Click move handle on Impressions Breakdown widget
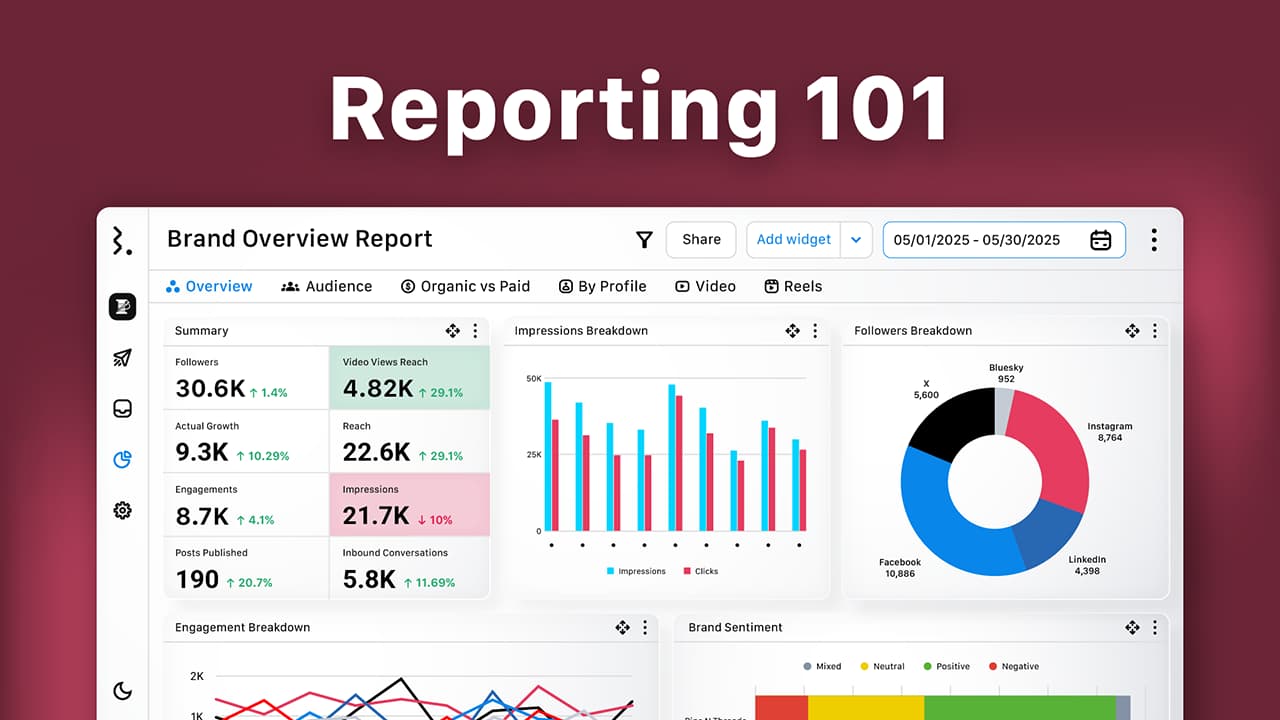 point(792,331)
